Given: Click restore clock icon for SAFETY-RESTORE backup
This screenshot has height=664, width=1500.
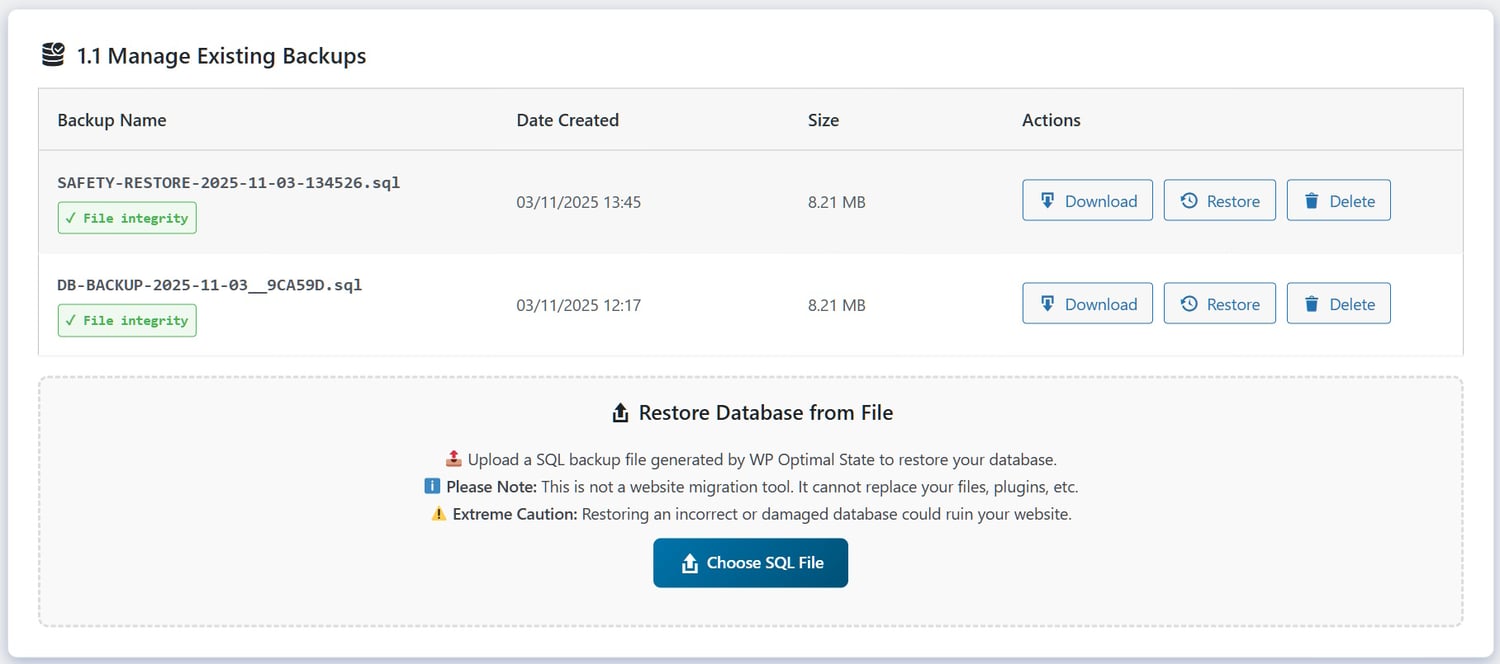Looking at the screenshot, I should click(1189, 201).
